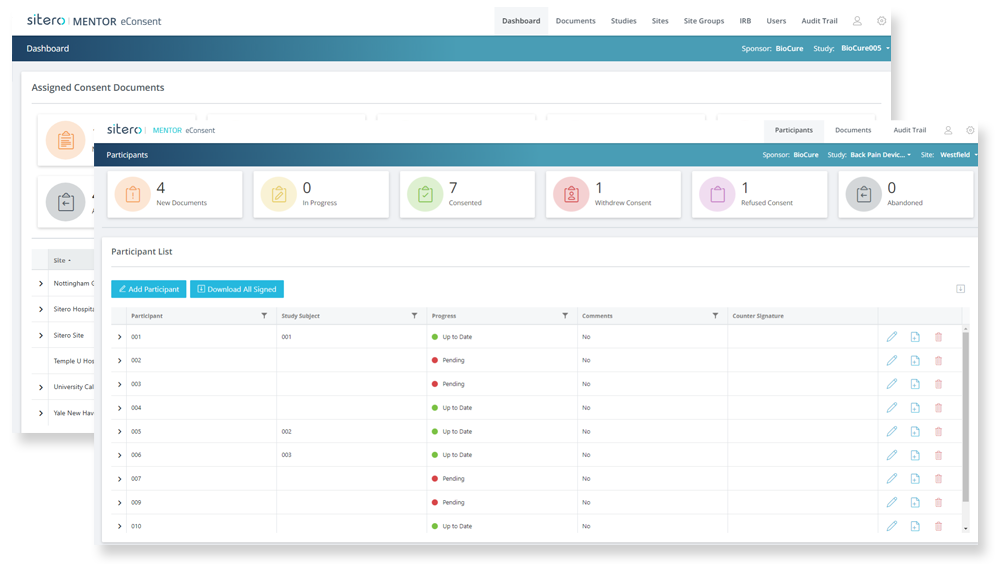Delete participant 009 with trash icon
This screenshot has width=1007, height=564.
938,502
